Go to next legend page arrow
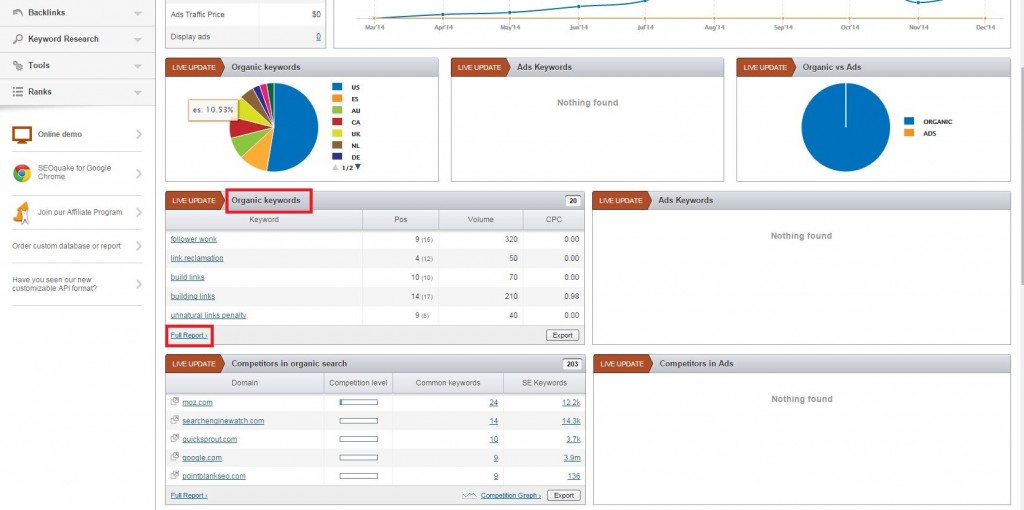This screenshot has width=1024, height=510. coord(358,167)
